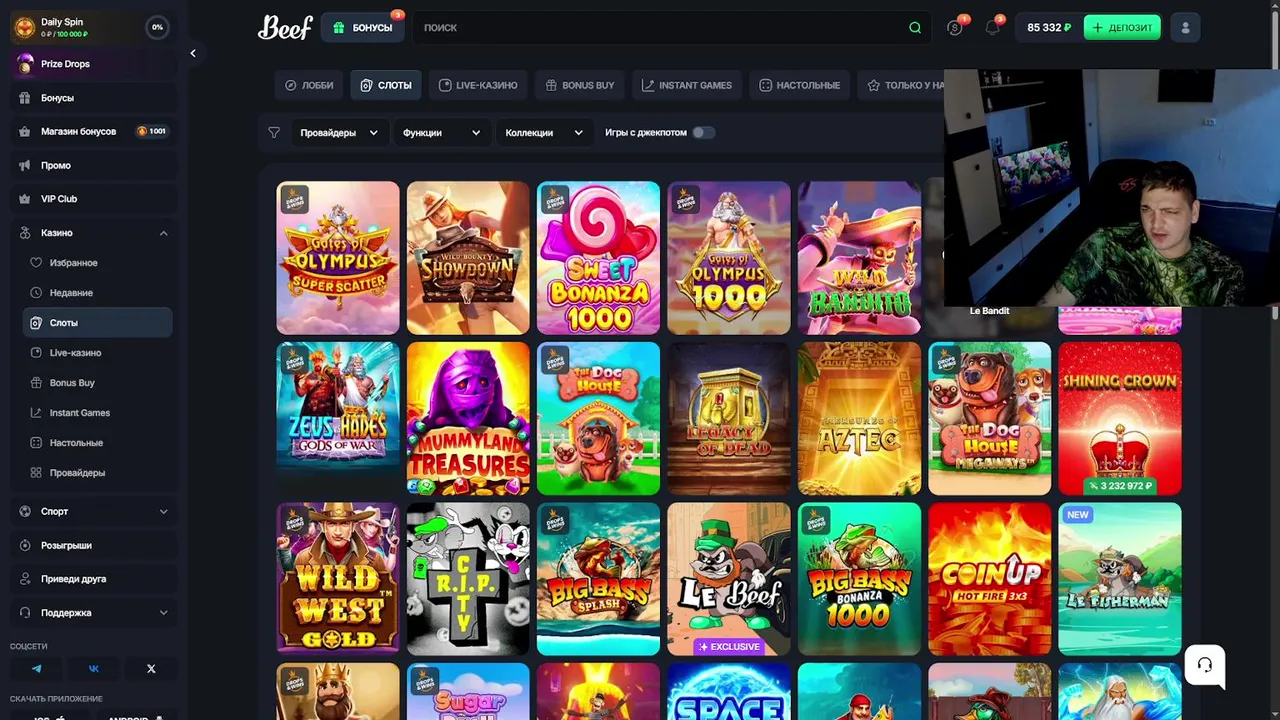Image resolution: width=1280 pixels, height=720 pixels.
Task: Open Live-казино in the sidebar
Action: [97, 353]
